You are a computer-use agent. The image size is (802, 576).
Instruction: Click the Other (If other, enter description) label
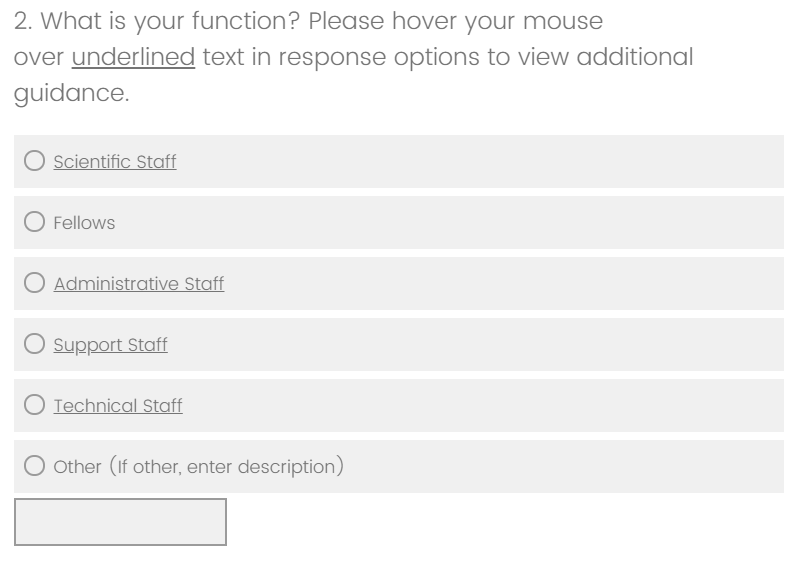tap(198, 467)
